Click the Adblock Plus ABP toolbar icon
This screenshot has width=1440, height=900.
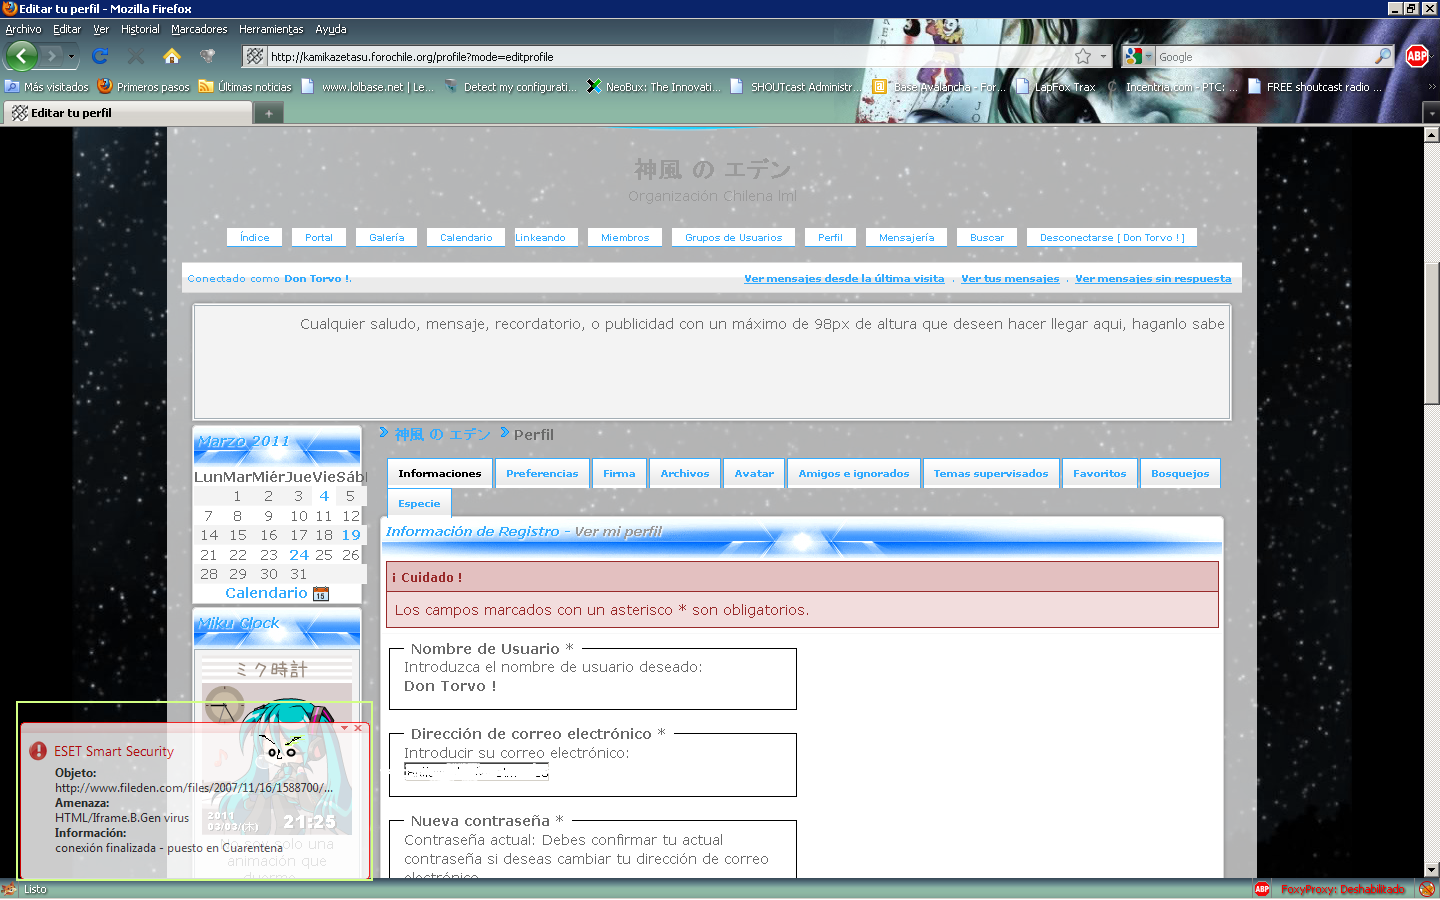click(x=1417, y=56)
